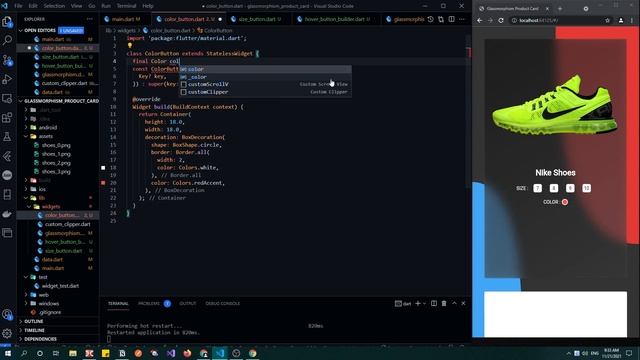Viewport: 640px width, 360px height.
Task: Select size 8 in product card
Action: (x=554, y=188)
